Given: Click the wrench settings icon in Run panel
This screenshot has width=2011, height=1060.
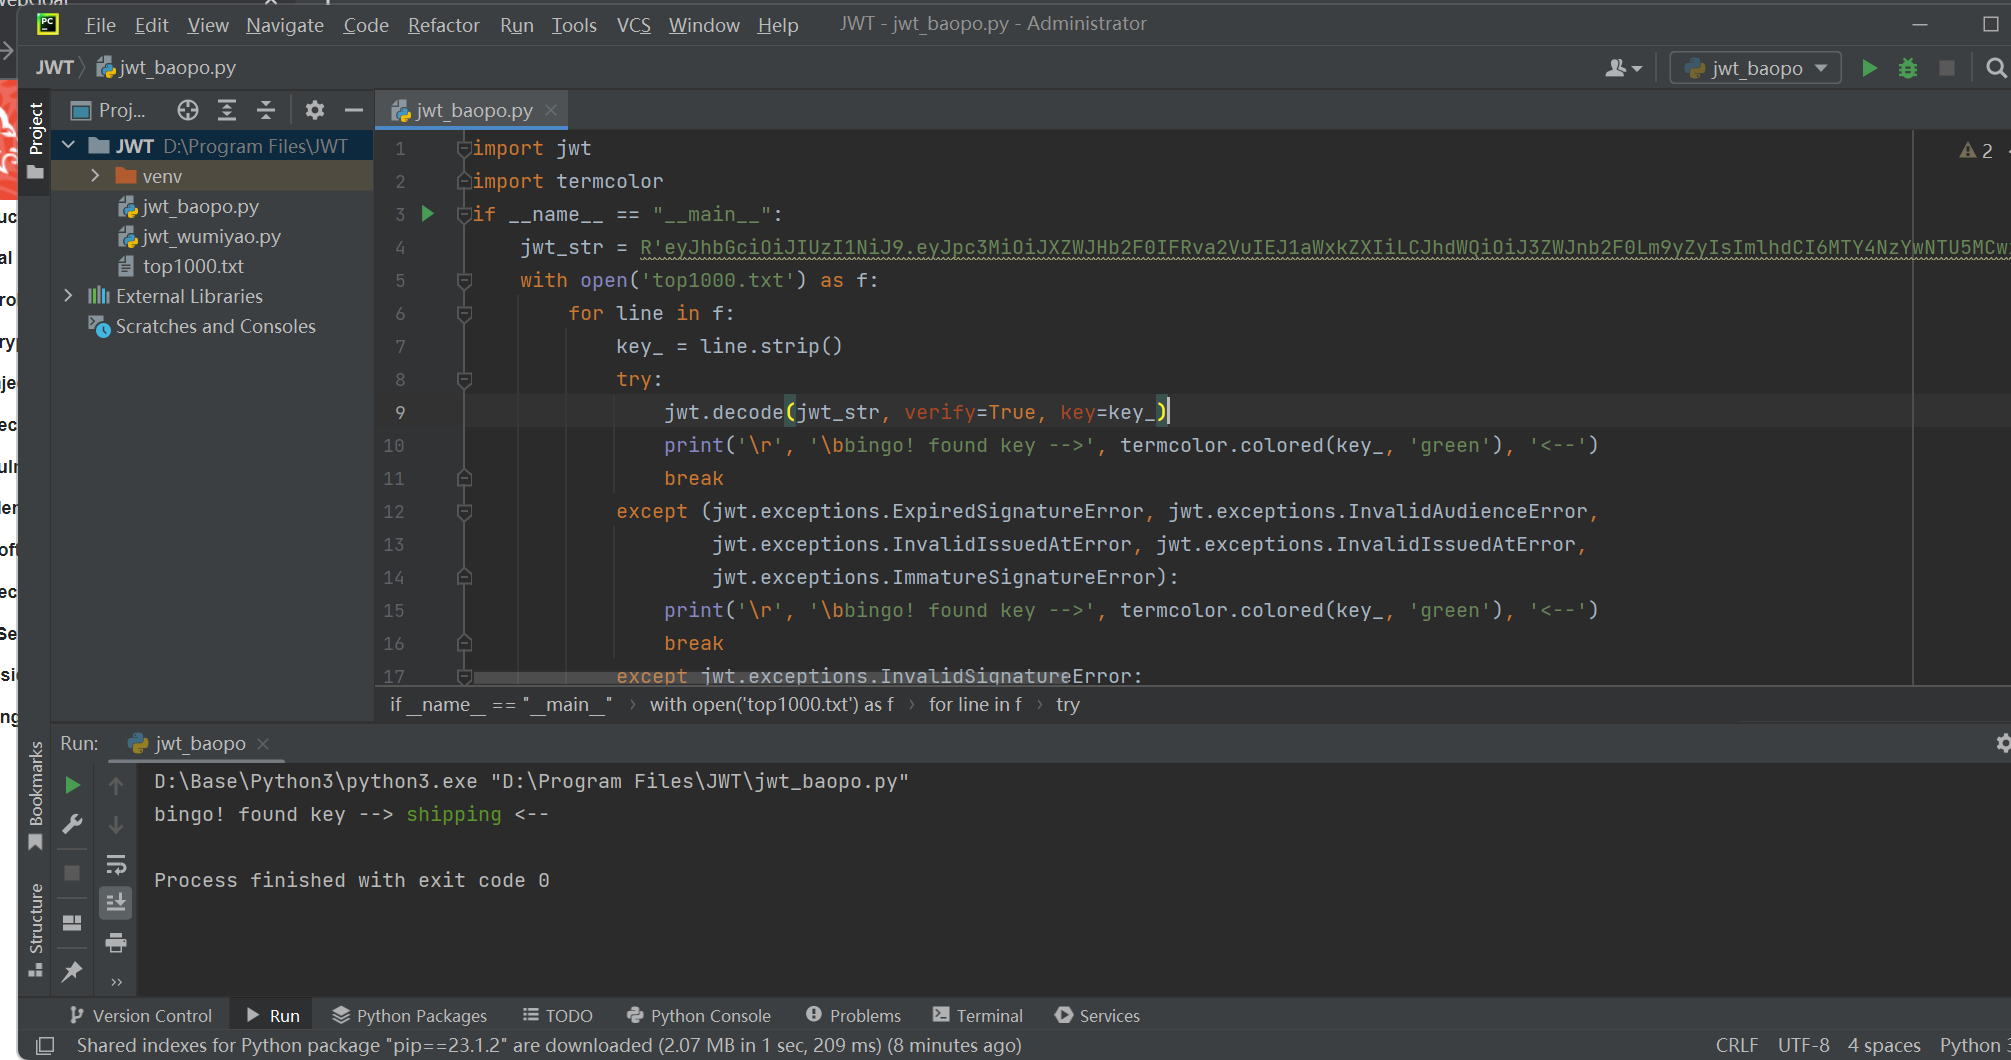Looking at the screenshot, I should coord(72,824).
